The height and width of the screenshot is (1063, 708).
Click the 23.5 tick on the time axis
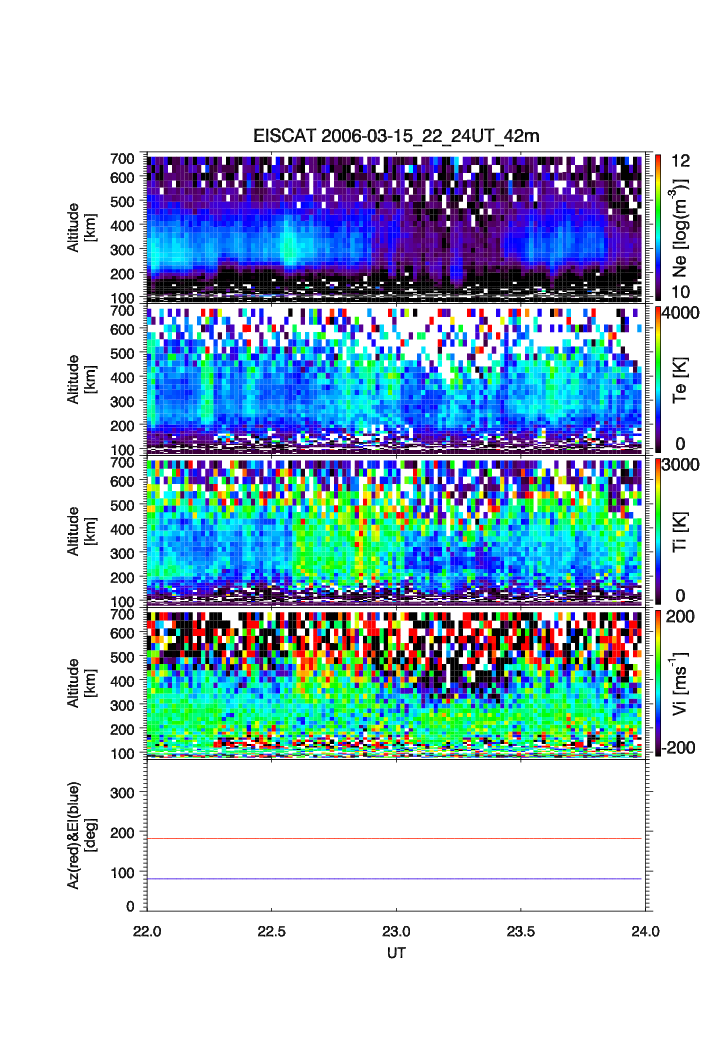pyautogui.click(x=520, y=930)
